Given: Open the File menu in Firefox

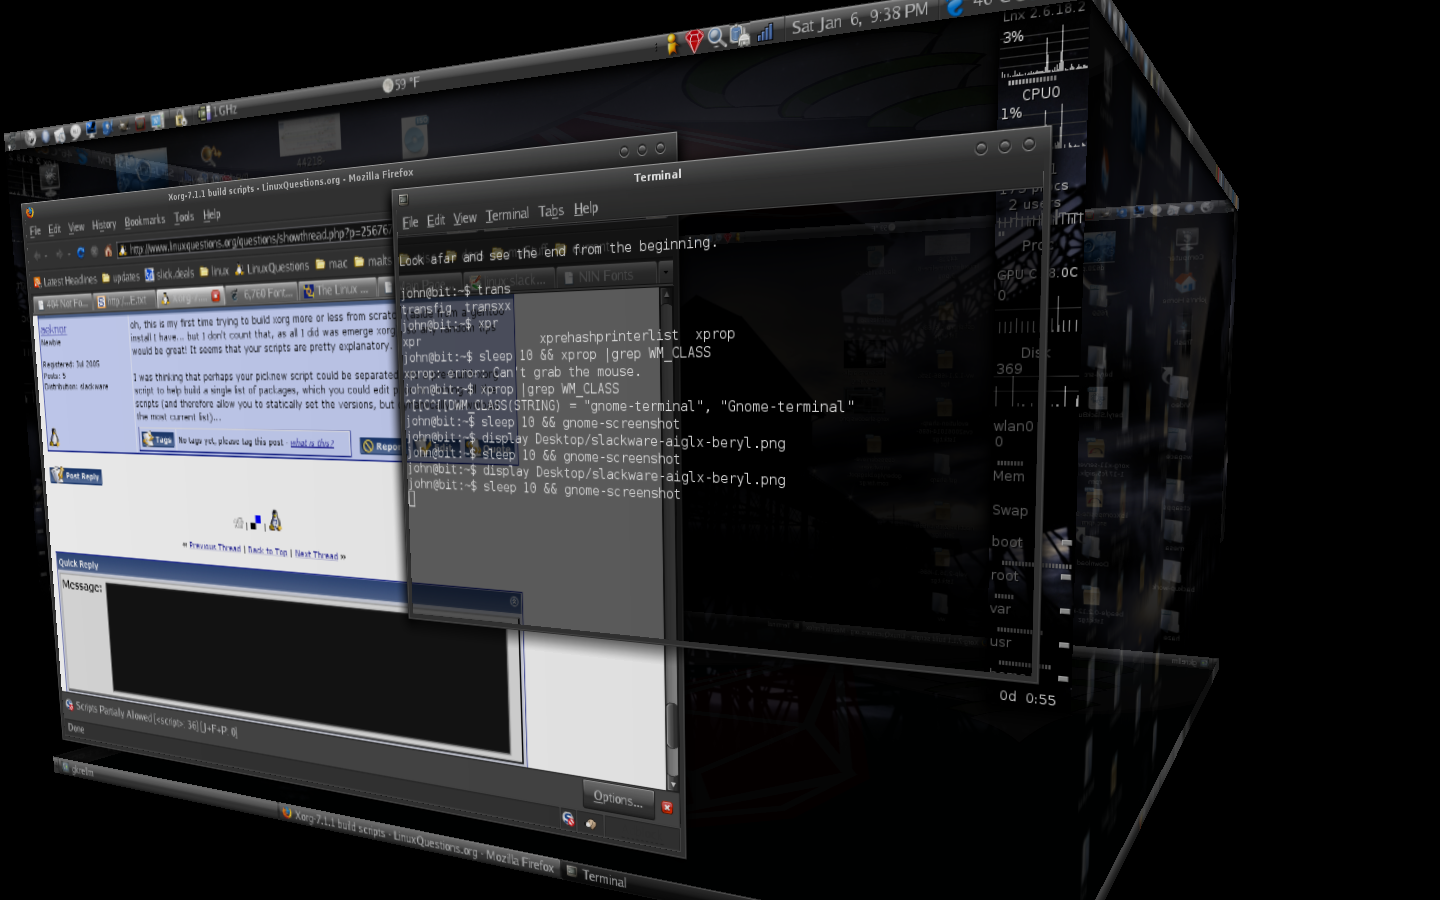Looking at the screenshot, I should point(35,231).
